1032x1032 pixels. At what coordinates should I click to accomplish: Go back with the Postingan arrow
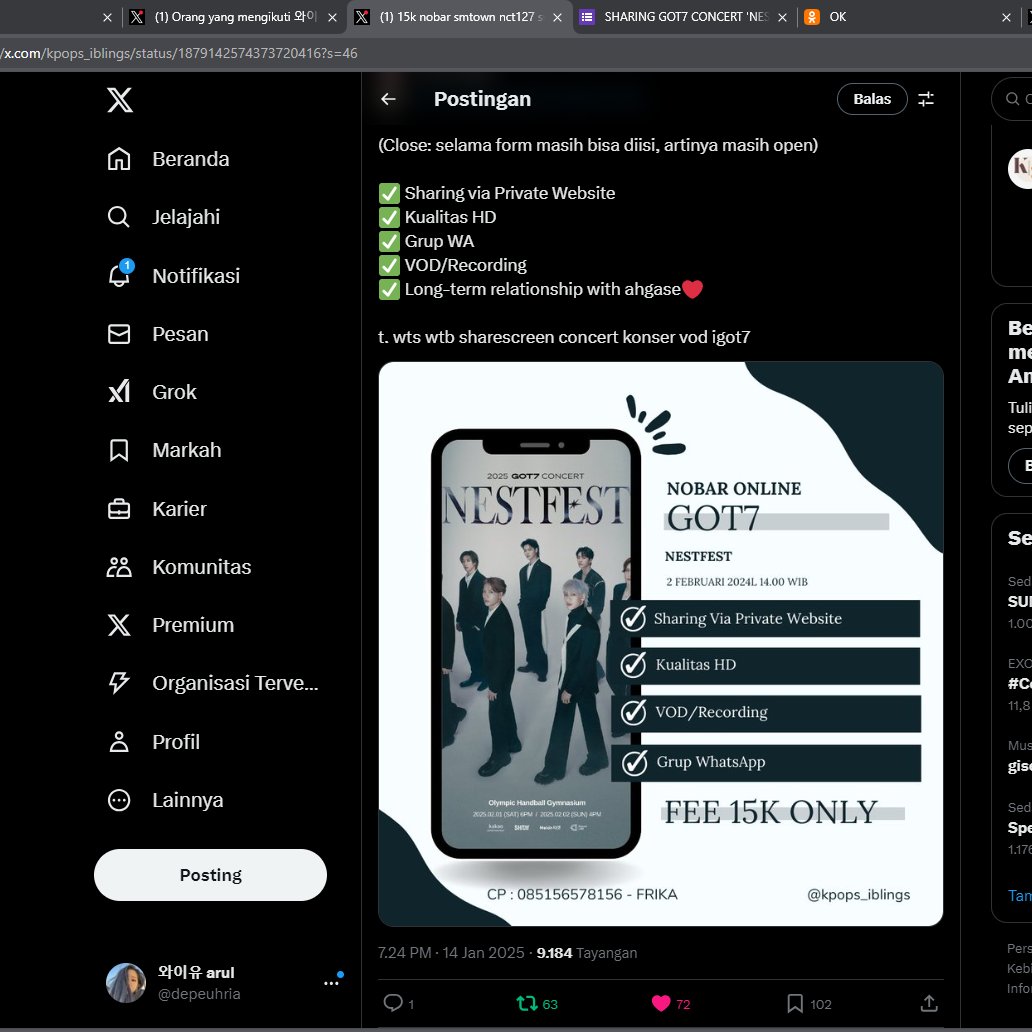388,99
